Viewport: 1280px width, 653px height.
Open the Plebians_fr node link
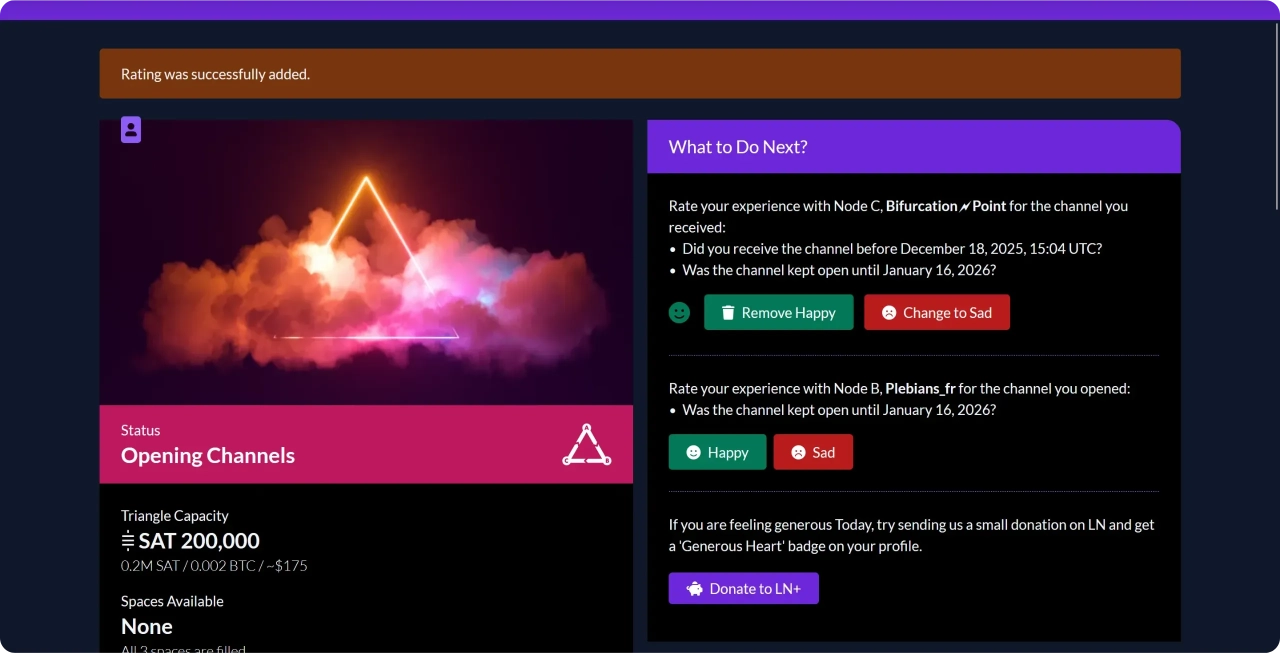pyautogui.click(x=920, y=388)
